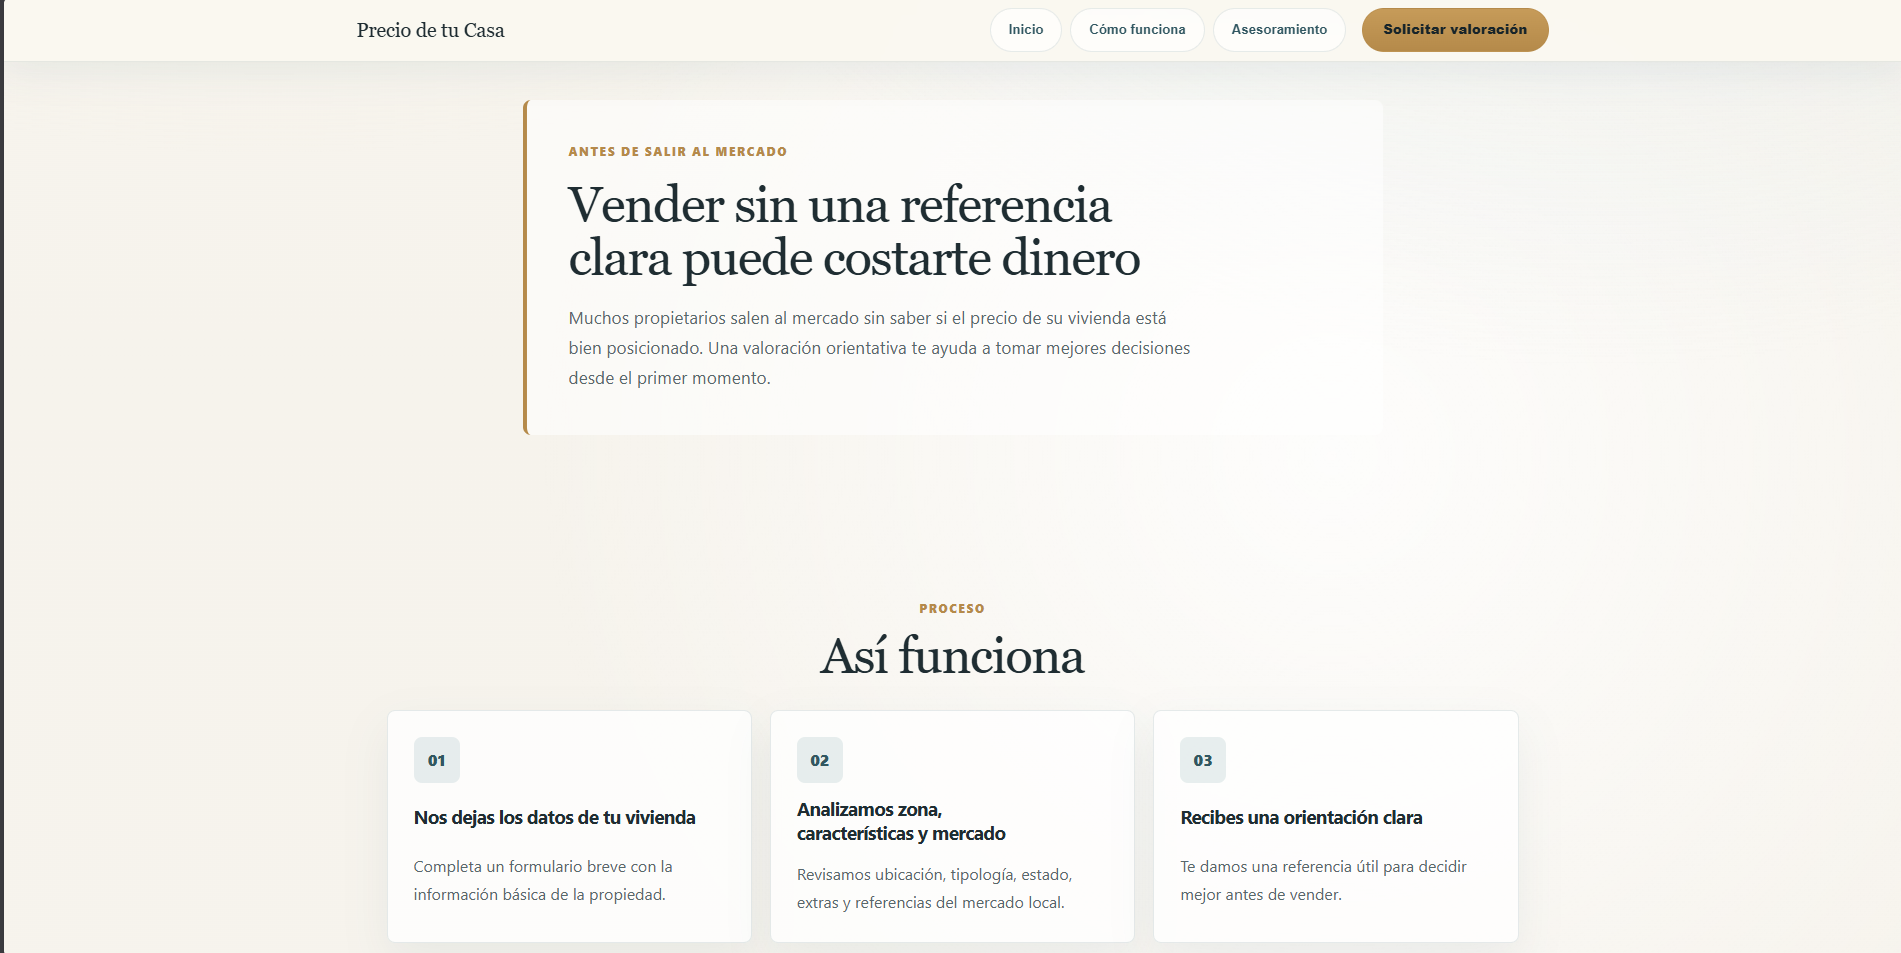Click the 02 step number badge
Screen dimensions: 1901x953
point(820,760)
